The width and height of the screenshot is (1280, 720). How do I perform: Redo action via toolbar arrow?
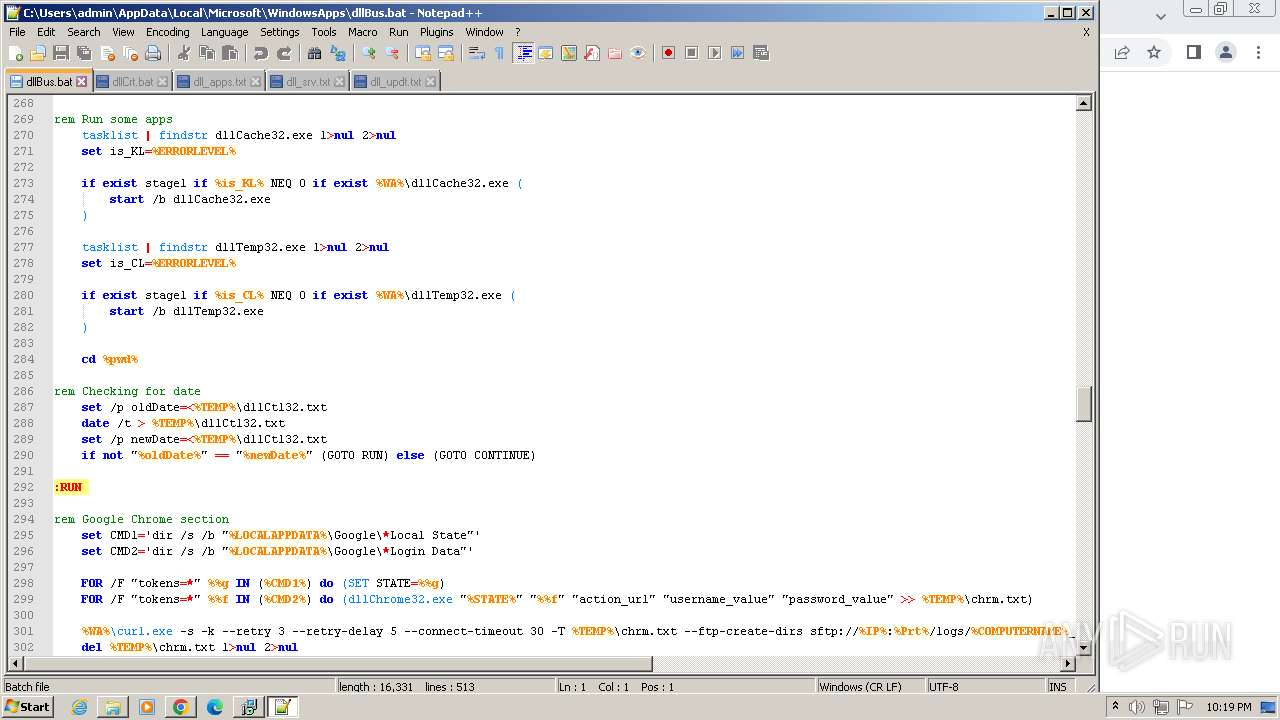284,53
